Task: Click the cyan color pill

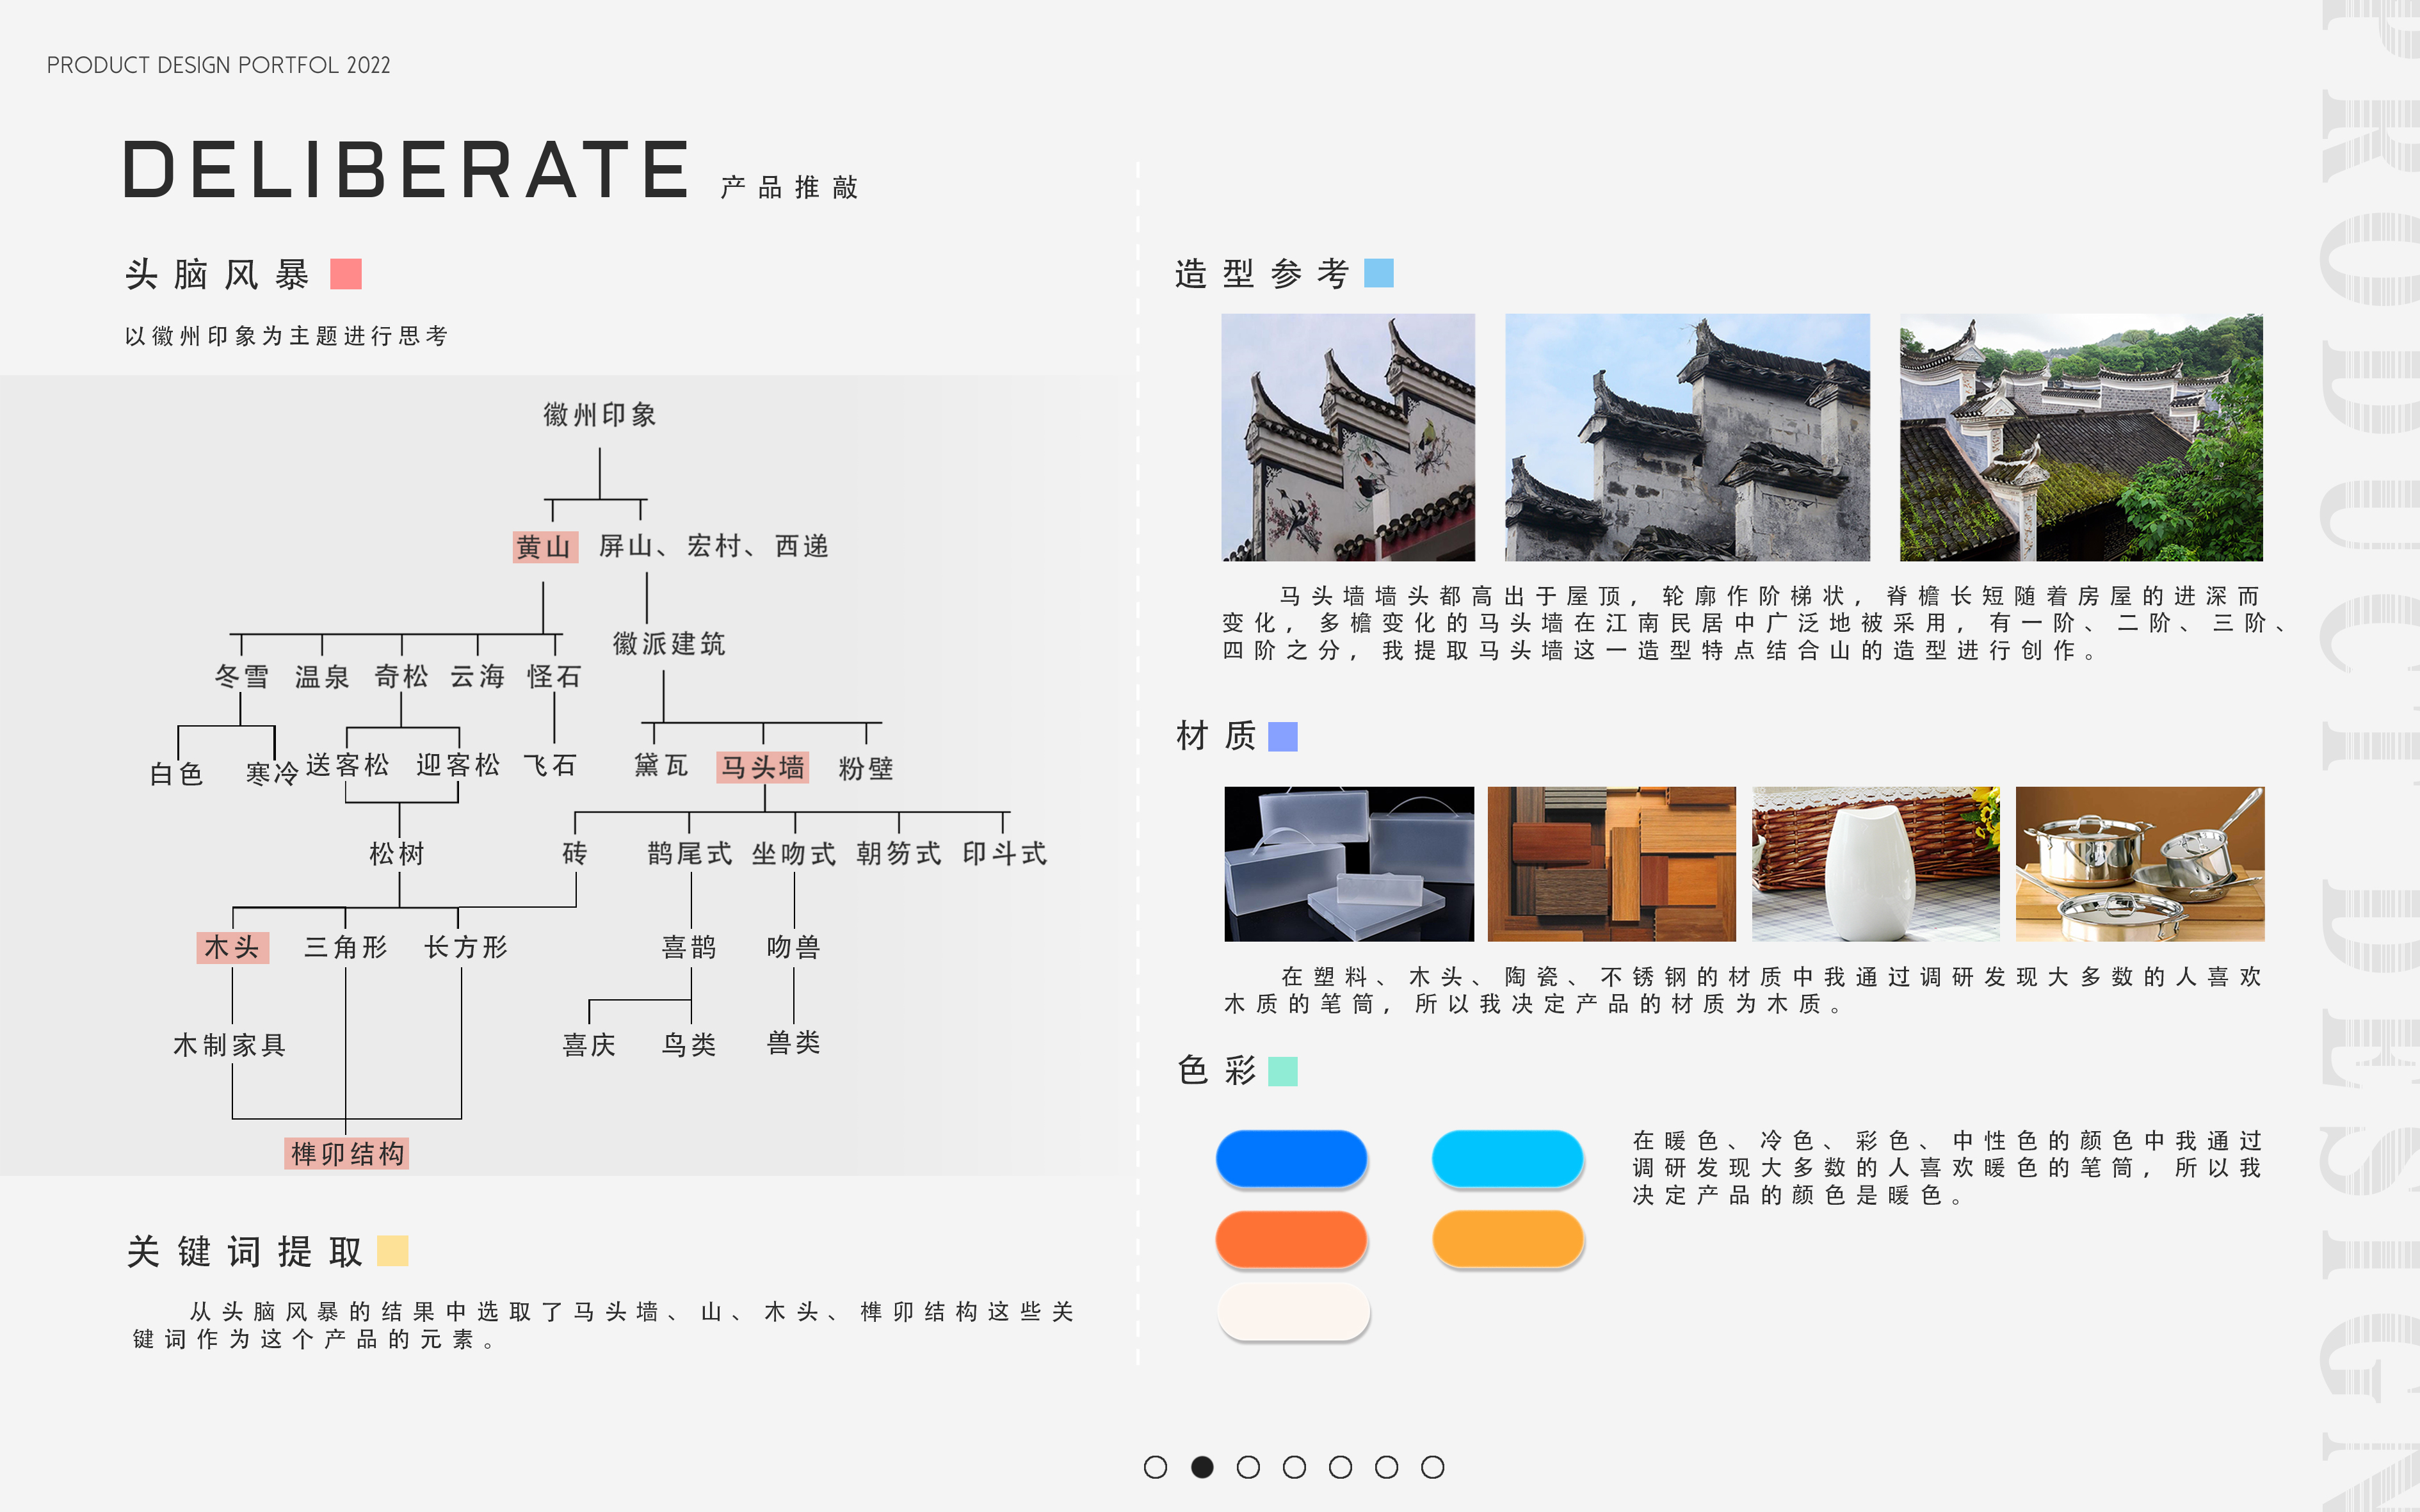Action: click(x=1507, y=1159)
